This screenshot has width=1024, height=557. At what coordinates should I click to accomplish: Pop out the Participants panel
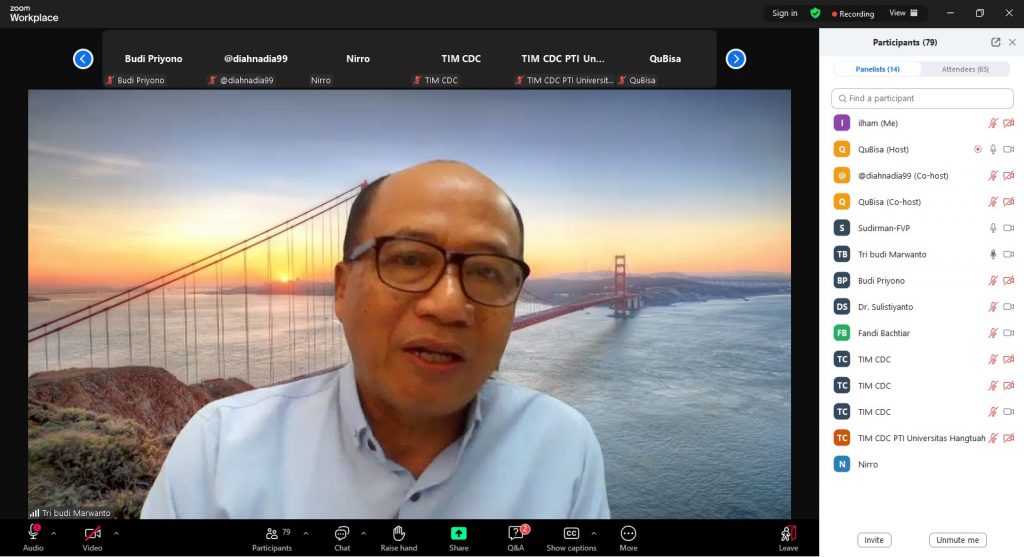point(995,42)
